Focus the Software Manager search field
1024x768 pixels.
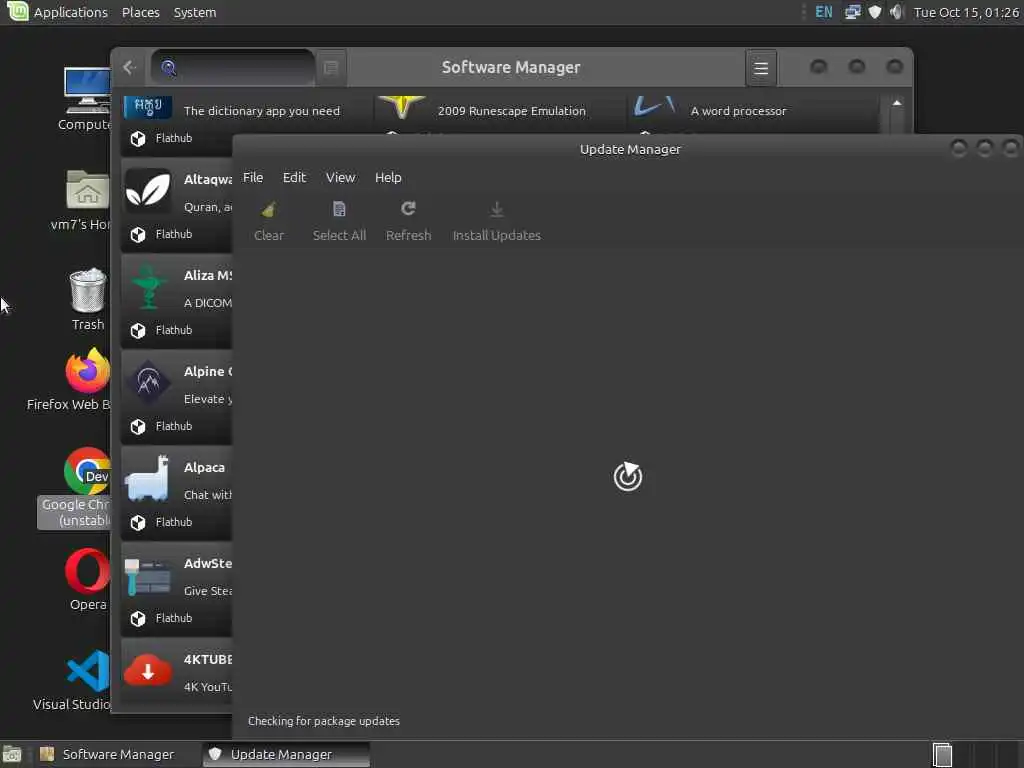point(233,67)
